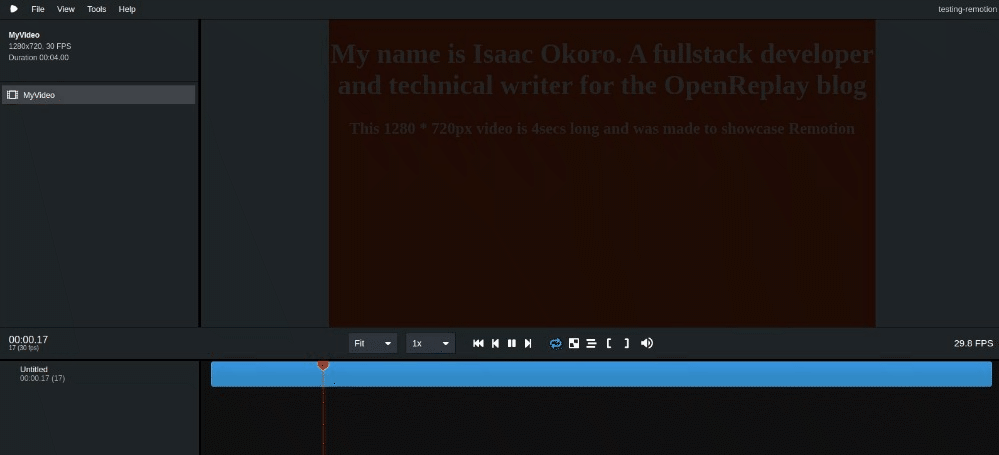This screenshot has width=999, height=455.
Task: Open the 1x playback speed dropdown
Action: tap(431, 343)
